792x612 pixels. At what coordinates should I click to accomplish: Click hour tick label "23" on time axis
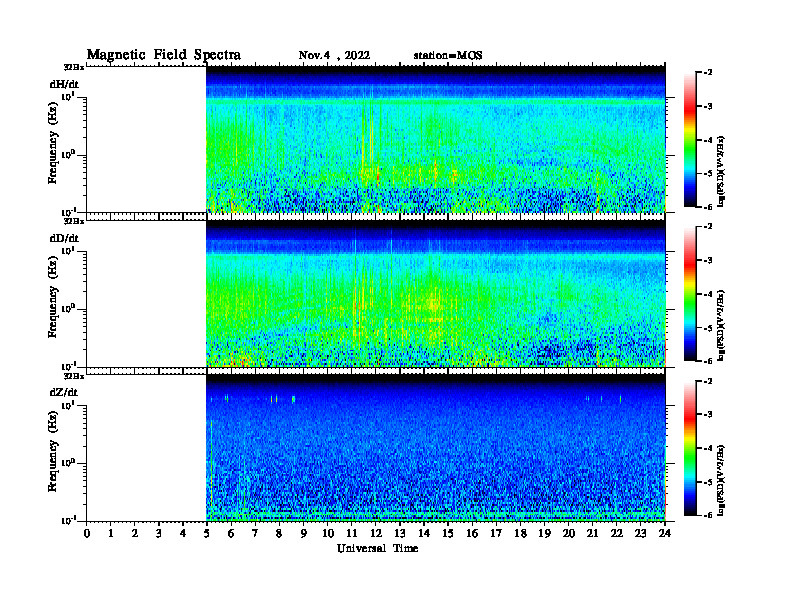[x=641, y=534]
